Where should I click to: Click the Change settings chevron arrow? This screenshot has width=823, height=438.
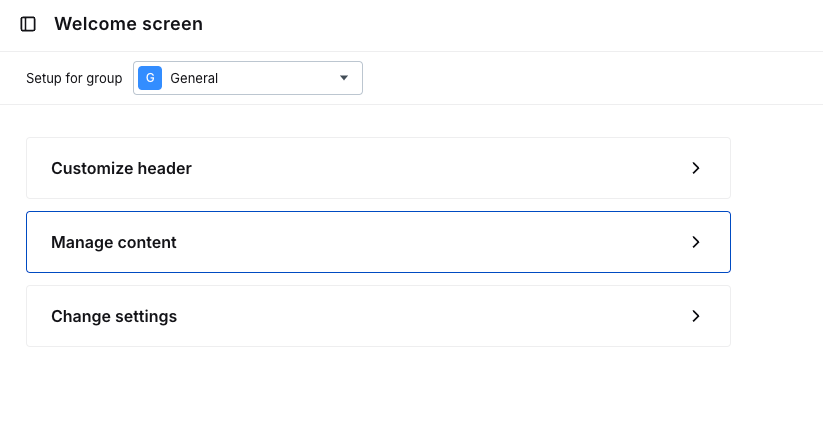tap(696, 316)
